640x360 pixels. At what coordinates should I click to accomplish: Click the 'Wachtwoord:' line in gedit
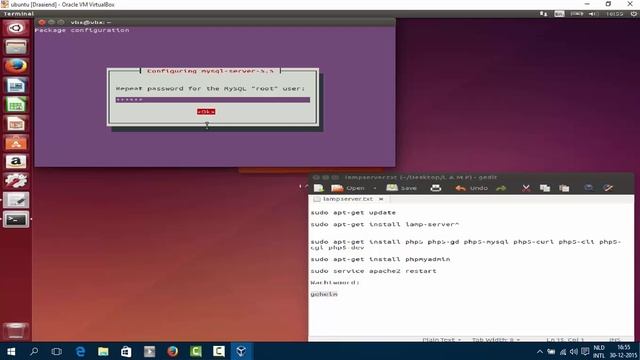point(334,282)
